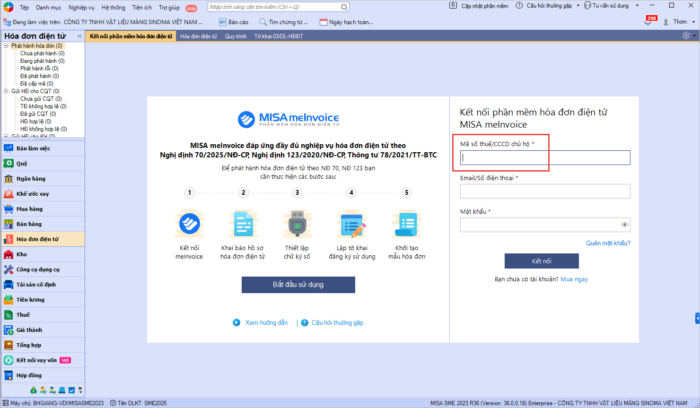
Task: Click the notification bell icon
Action: (650, 20)
